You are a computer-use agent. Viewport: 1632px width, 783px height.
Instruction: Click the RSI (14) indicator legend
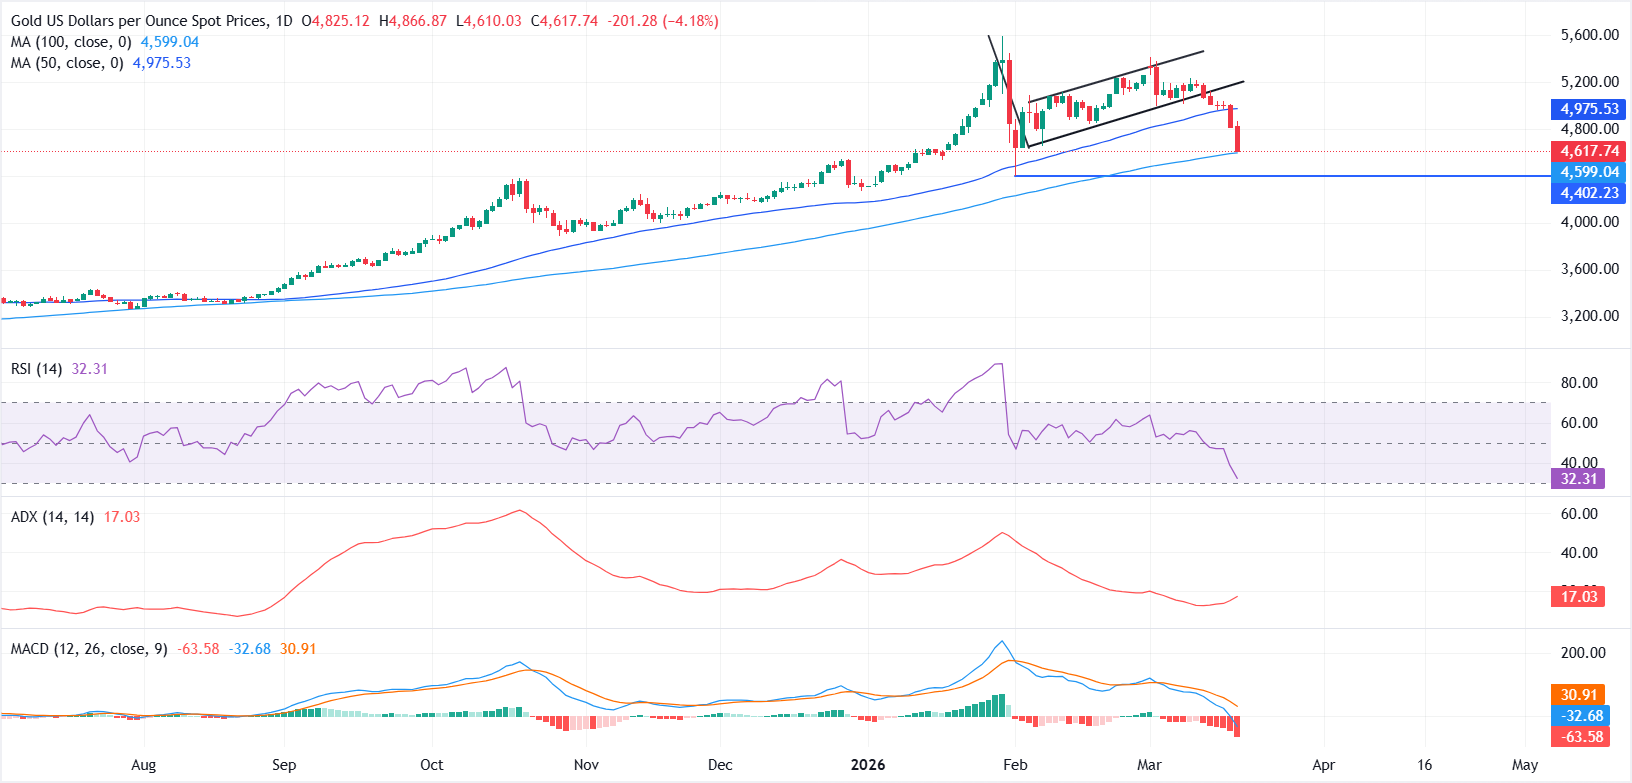[36, 369]
